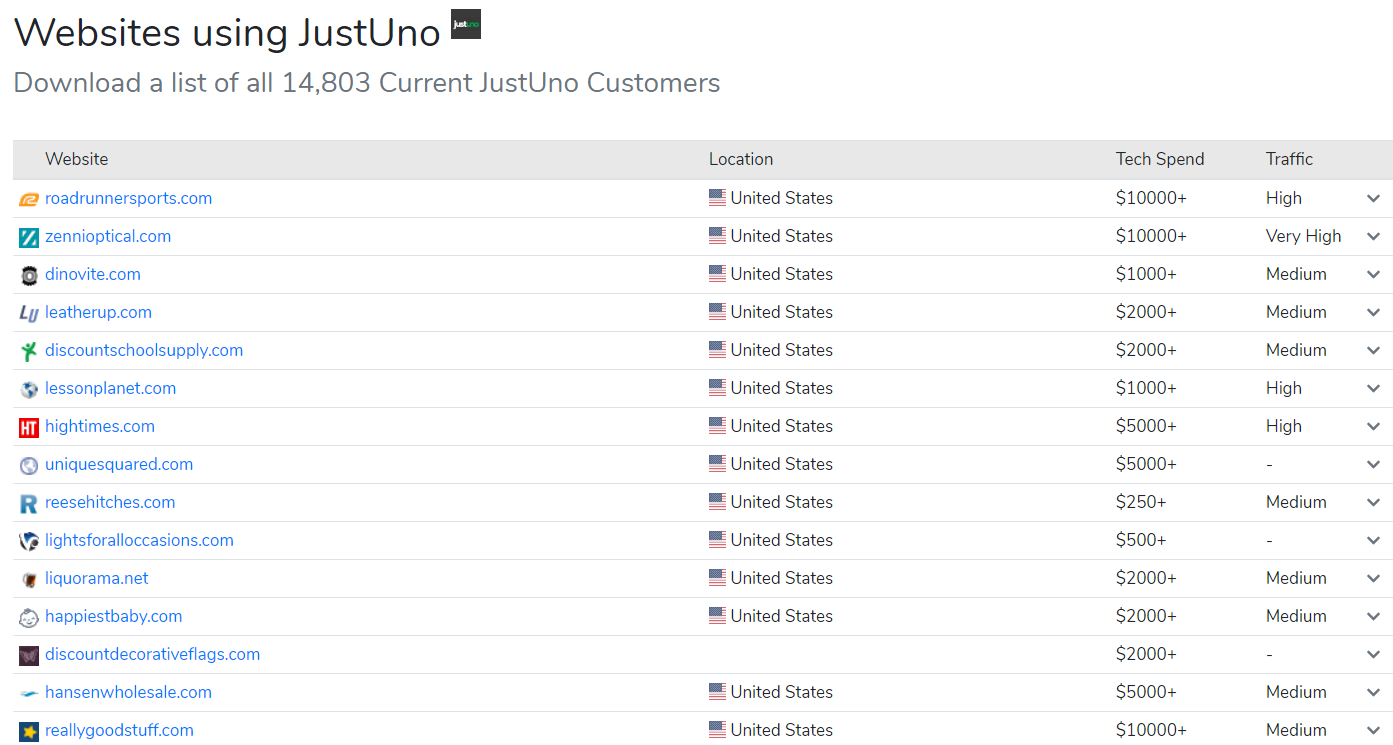Expand the uniquesquared.com row chevron

1373,465
